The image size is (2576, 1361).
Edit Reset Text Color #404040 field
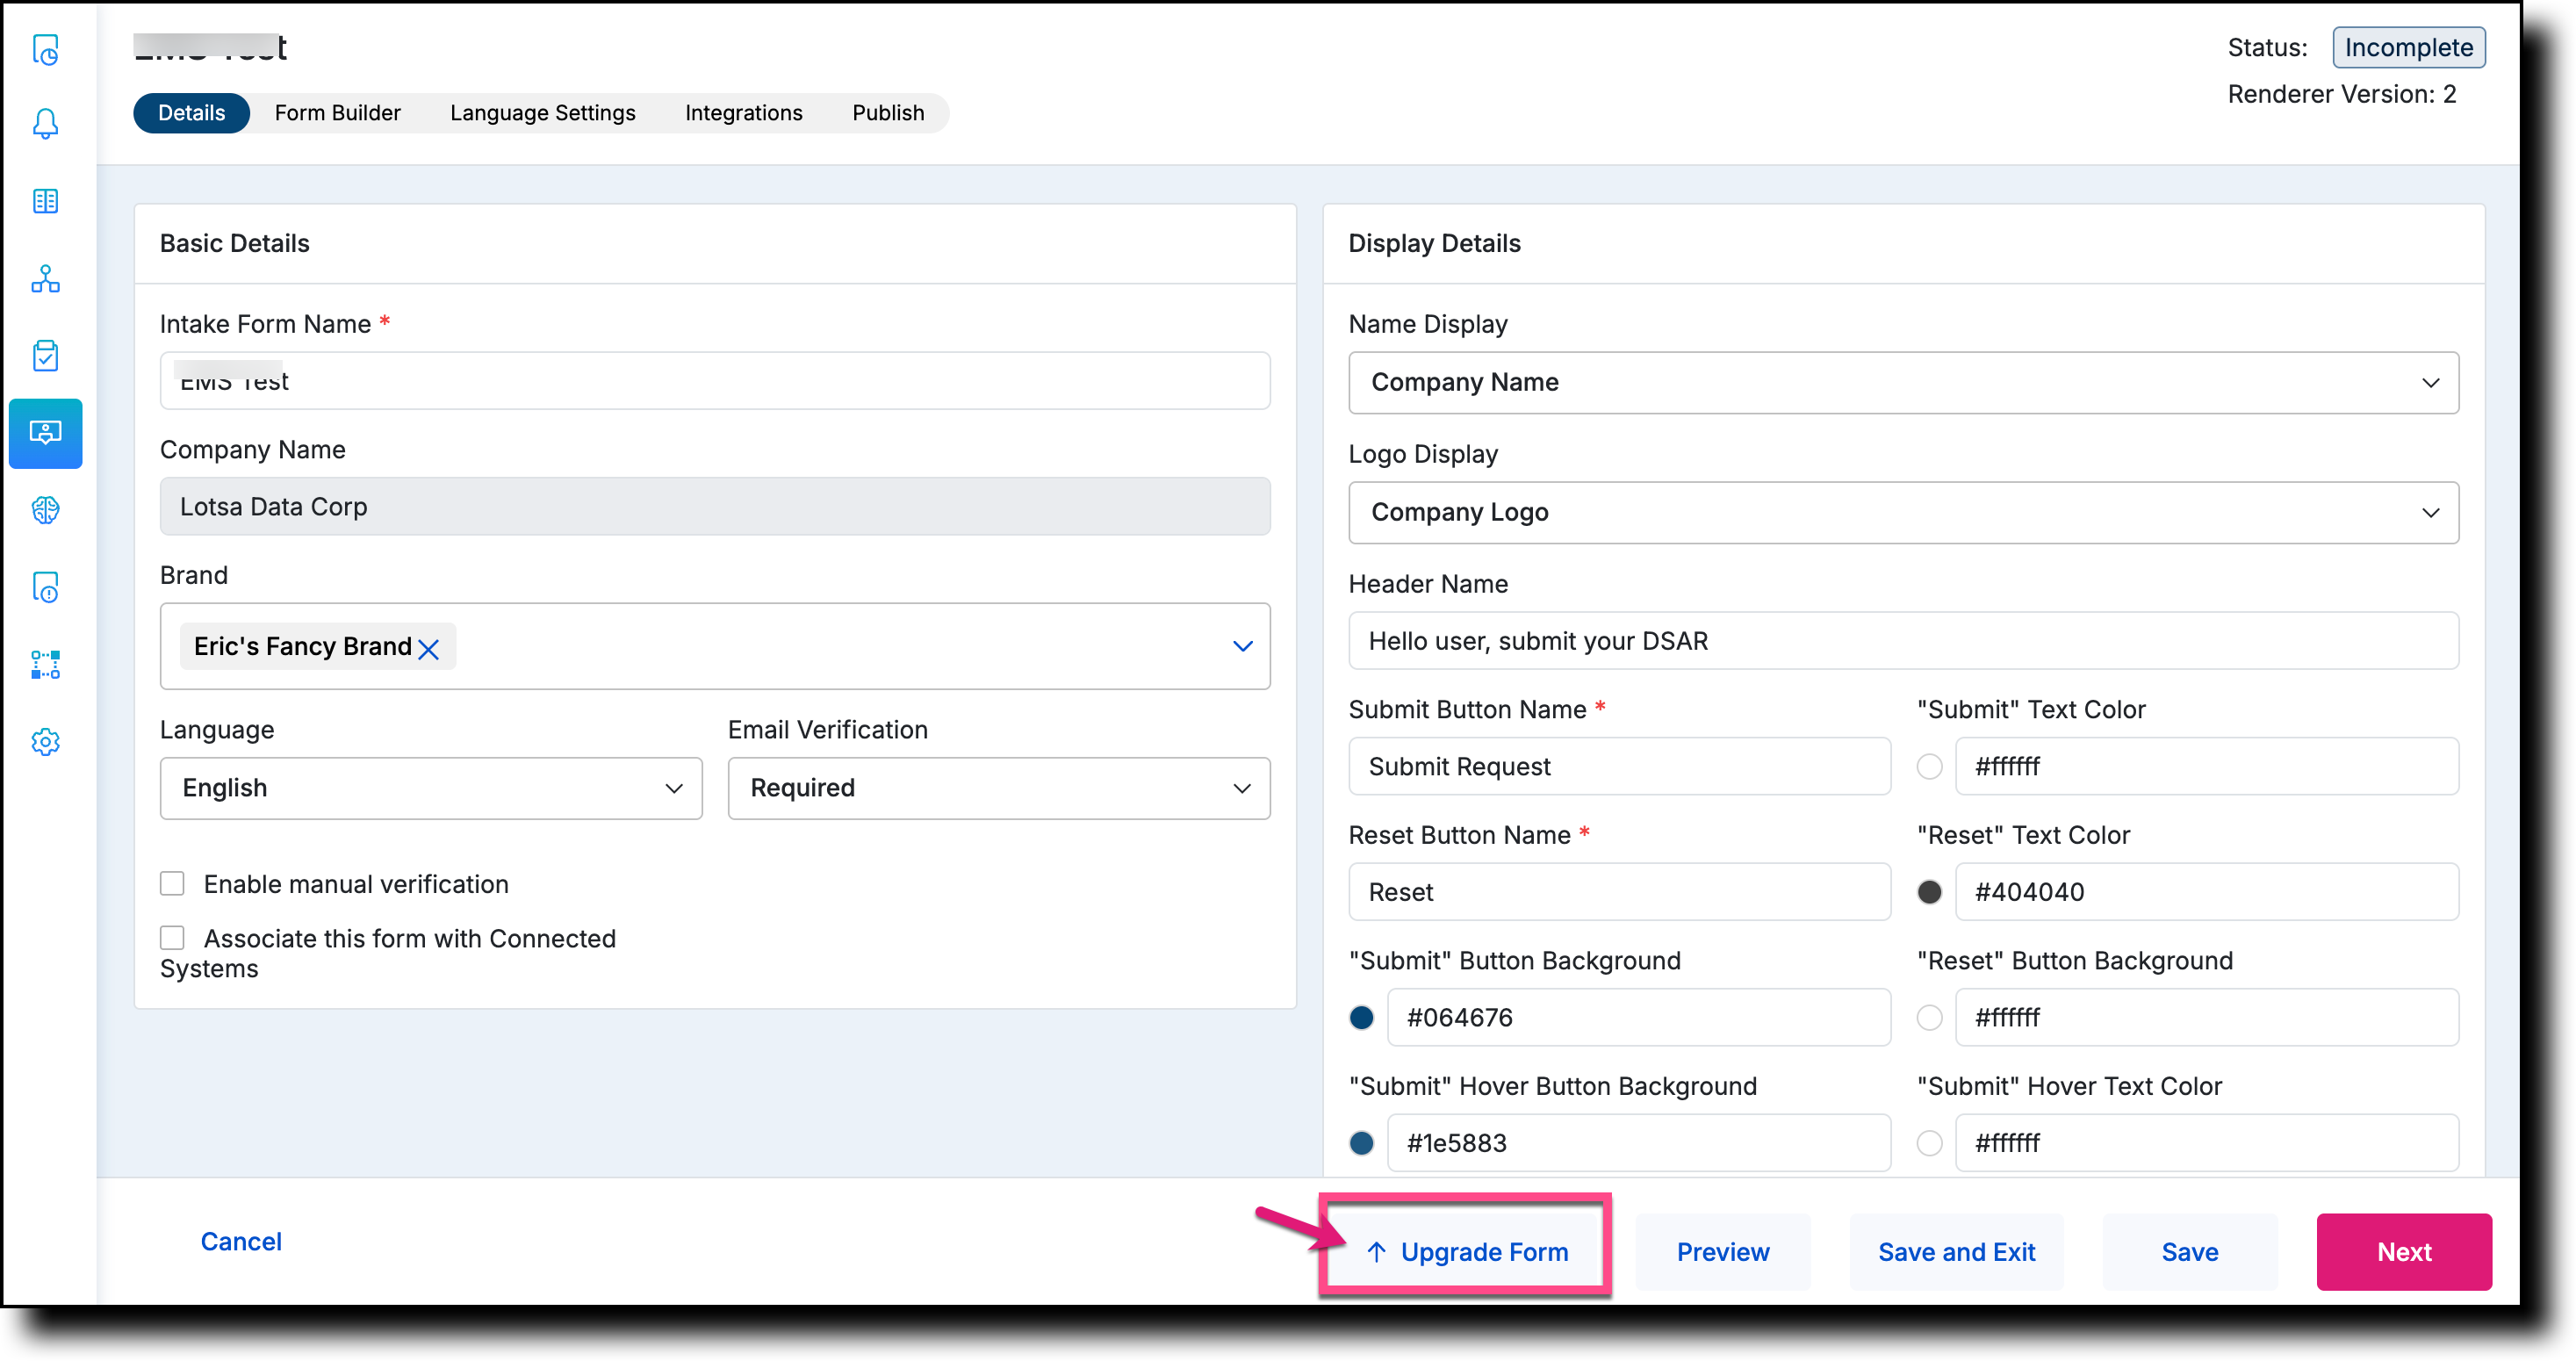coord(2207,892)
